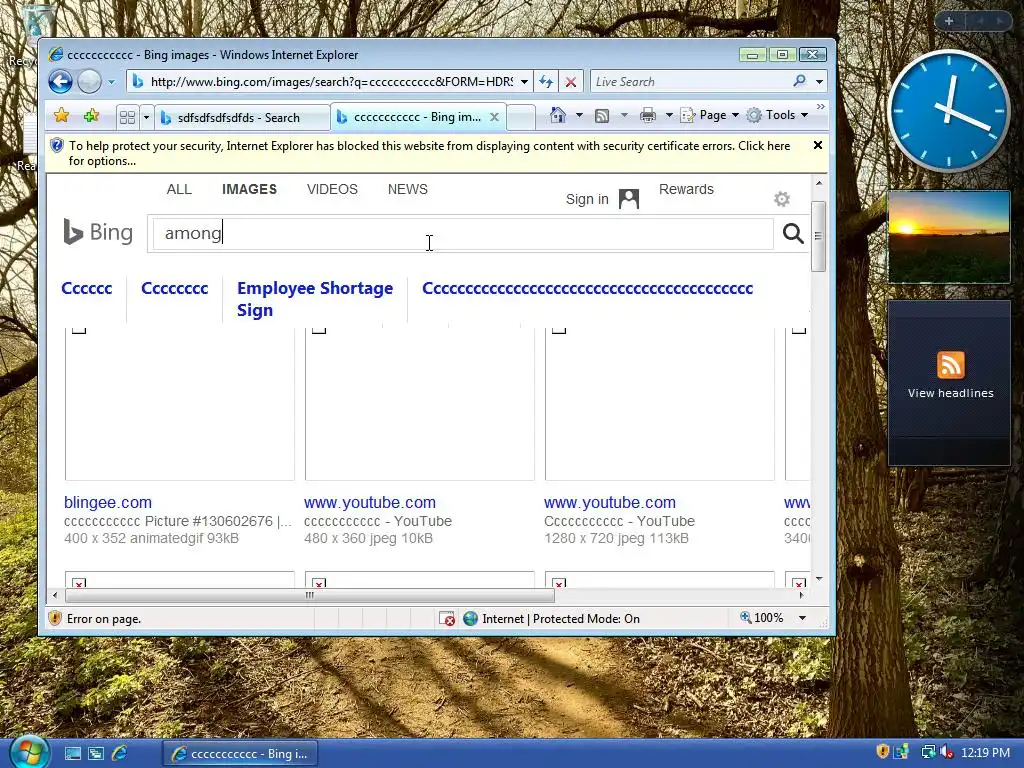Show more toolbar commands chevron
Viewport: 1024px width, 768px height.
pos(821,106)
